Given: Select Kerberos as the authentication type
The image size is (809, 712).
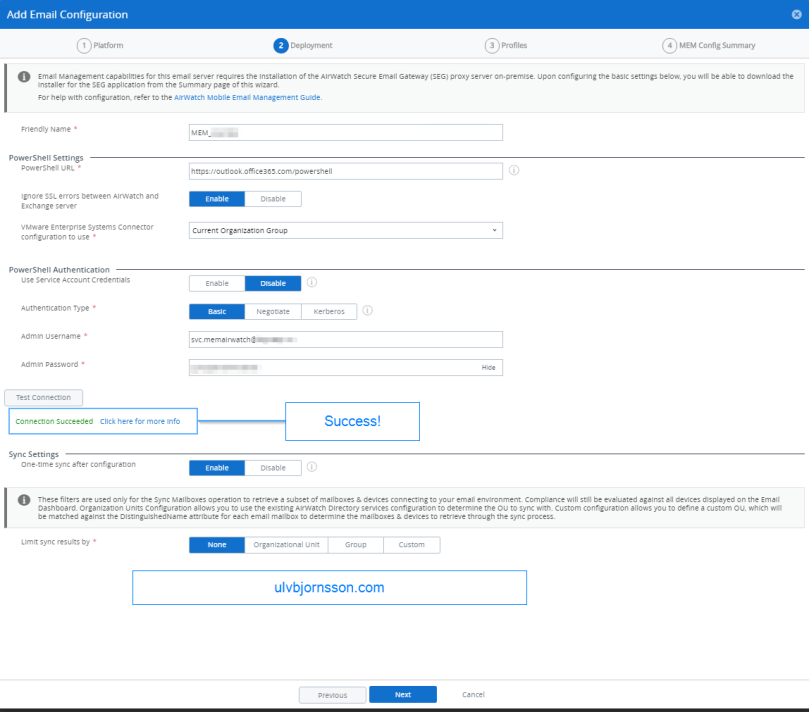Looking at the screenshot, I should [x=330, y=311].
